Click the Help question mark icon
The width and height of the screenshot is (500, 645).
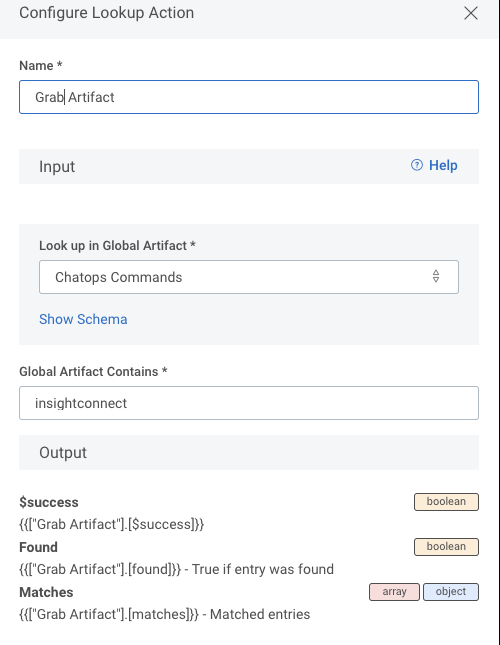pos(417,165)
